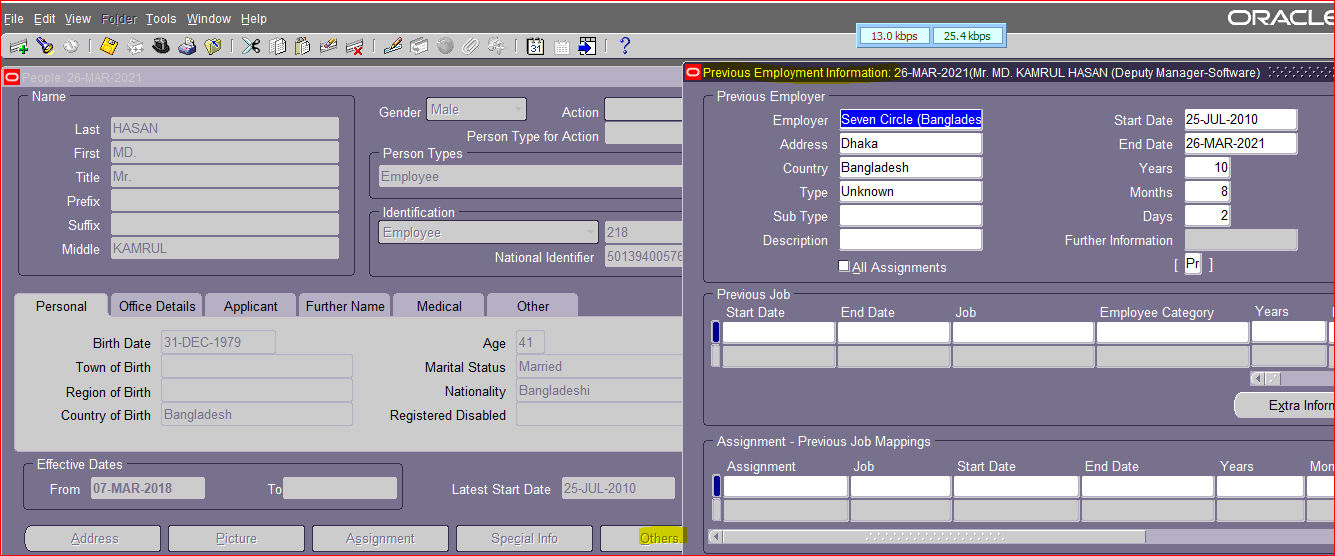Click the Show Navigator toolbar icon
The image size is (1335, 556).
70,46
